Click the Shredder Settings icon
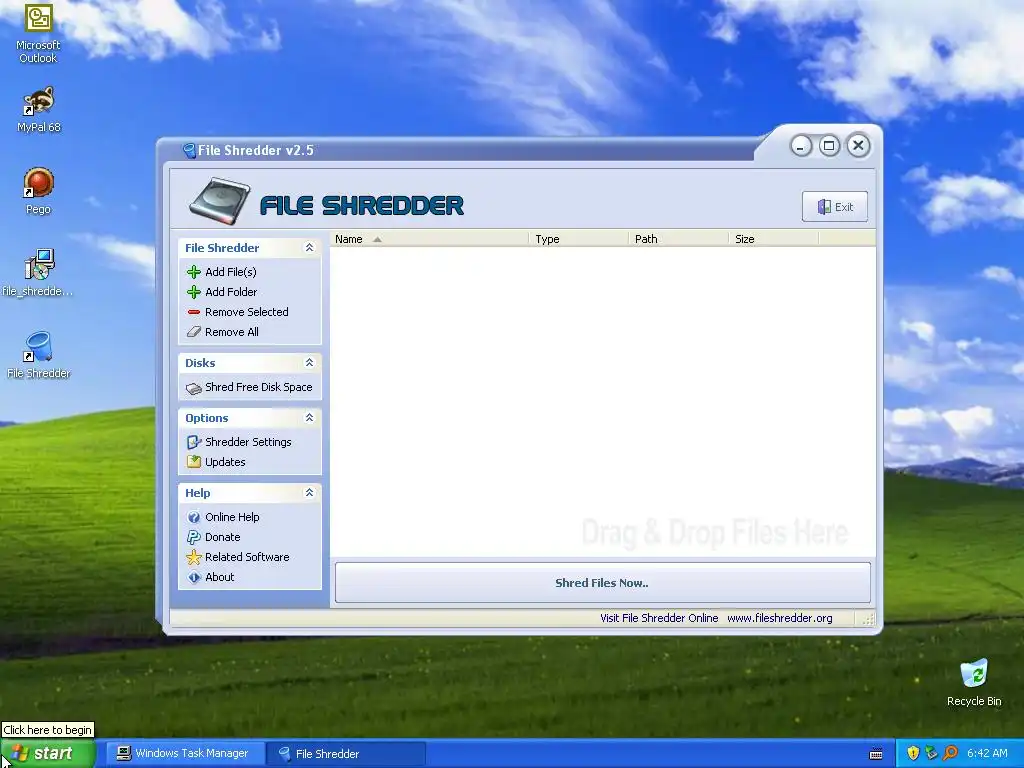The width and height of the screenshot is (1024, 768). coord(194,442)
